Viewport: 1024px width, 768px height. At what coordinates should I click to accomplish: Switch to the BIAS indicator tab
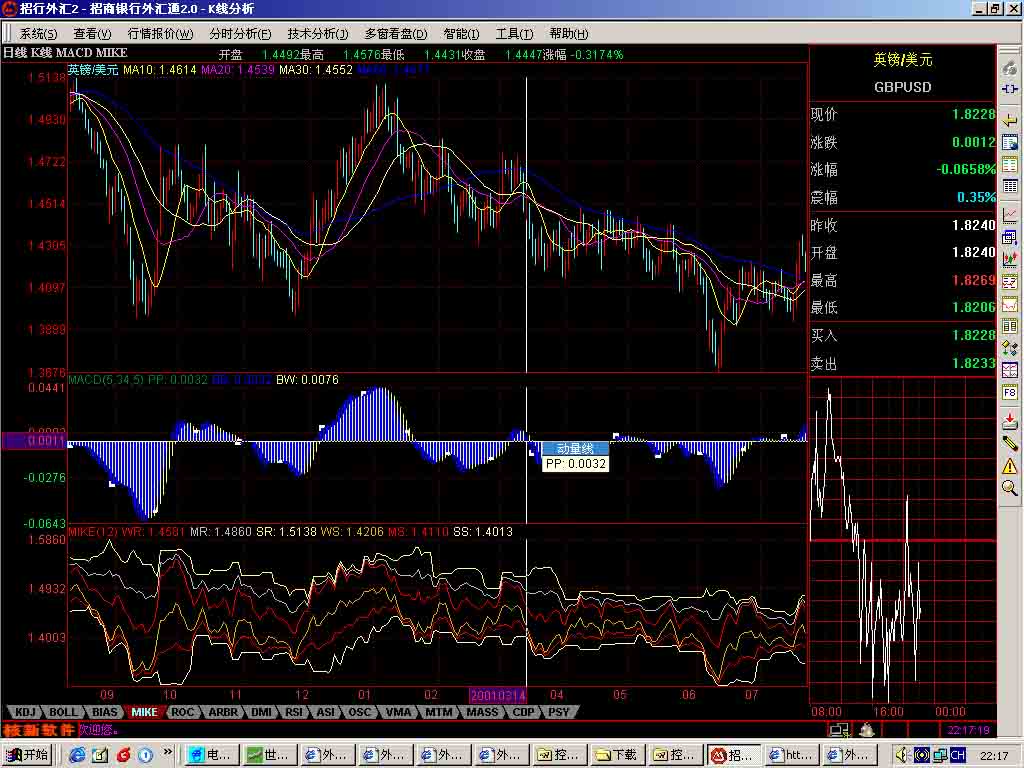click(x=104, y=712)
